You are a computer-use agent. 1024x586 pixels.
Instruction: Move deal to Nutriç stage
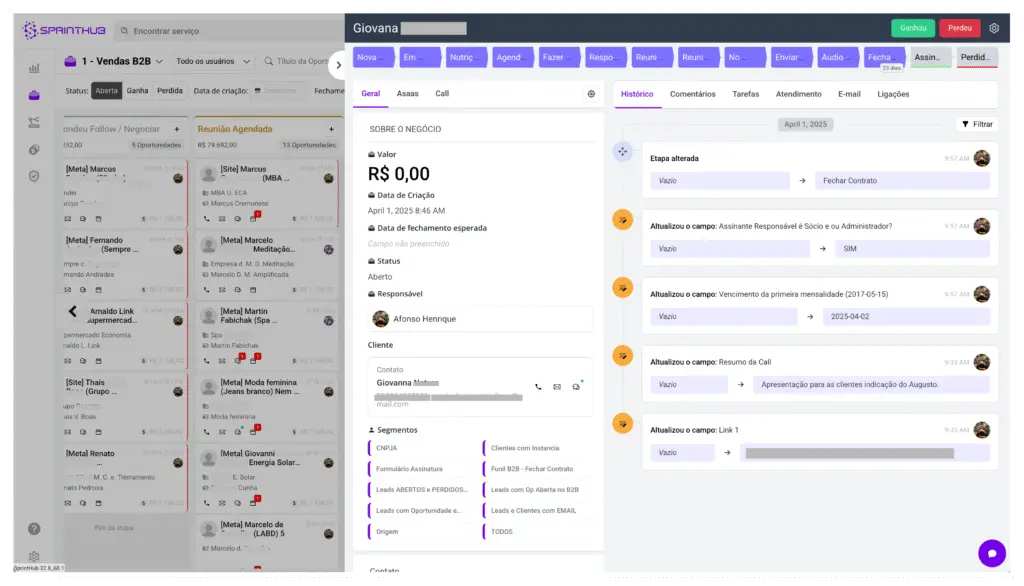466,57
